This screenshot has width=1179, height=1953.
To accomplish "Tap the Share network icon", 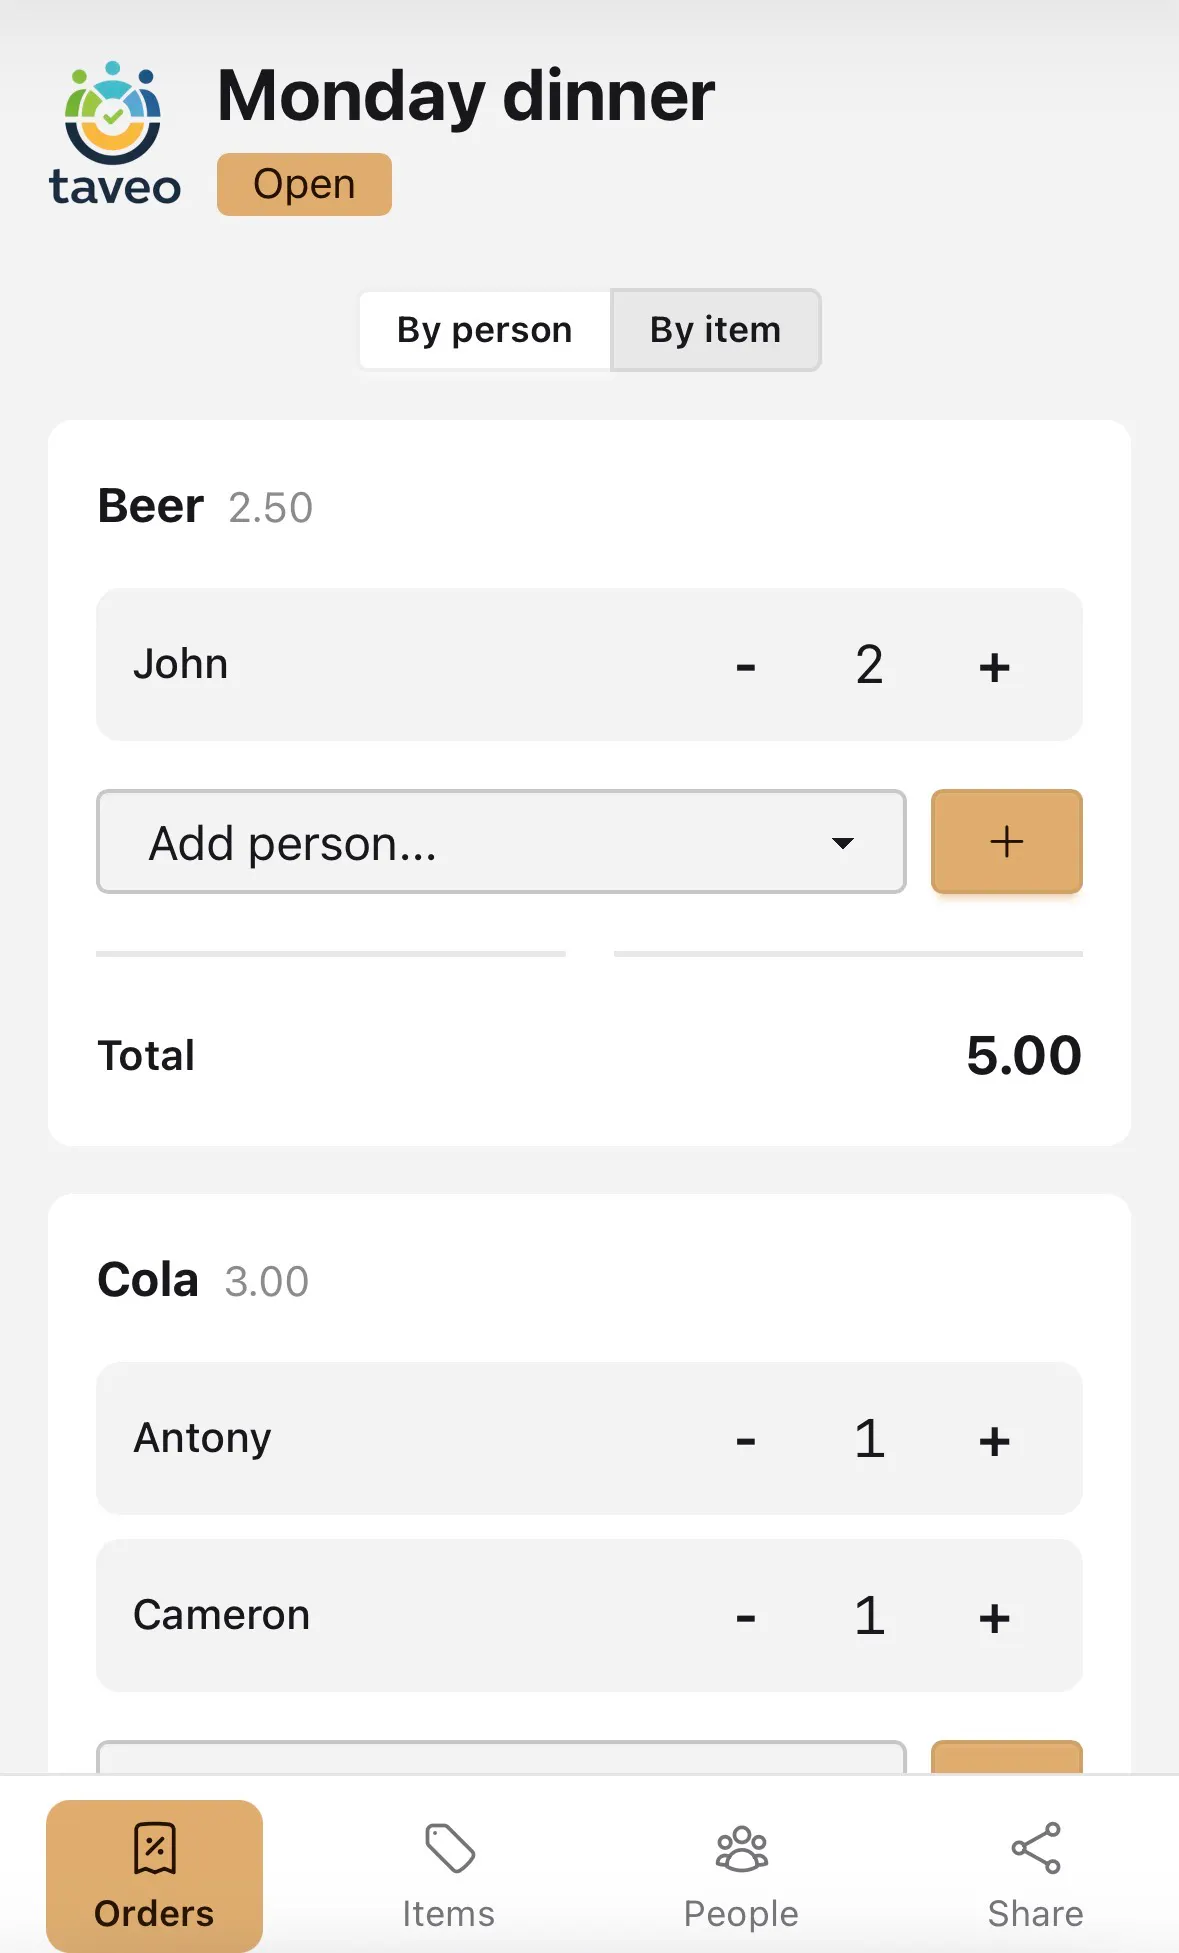I will 1035,1847.
